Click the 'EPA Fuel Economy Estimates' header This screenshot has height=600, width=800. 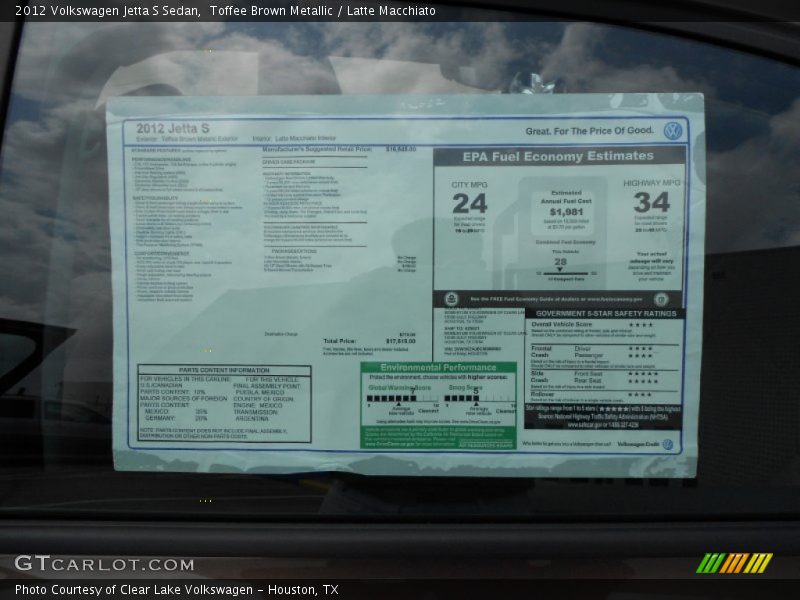(558, 156)
